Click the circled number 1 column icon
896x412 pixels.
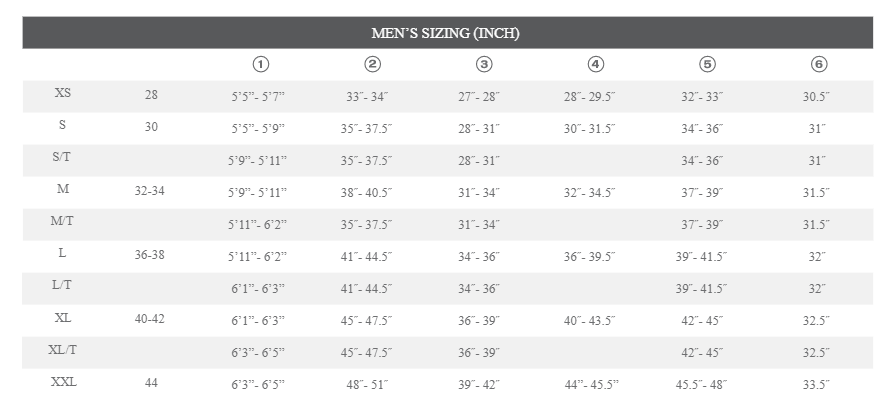(x=260, y=64)
